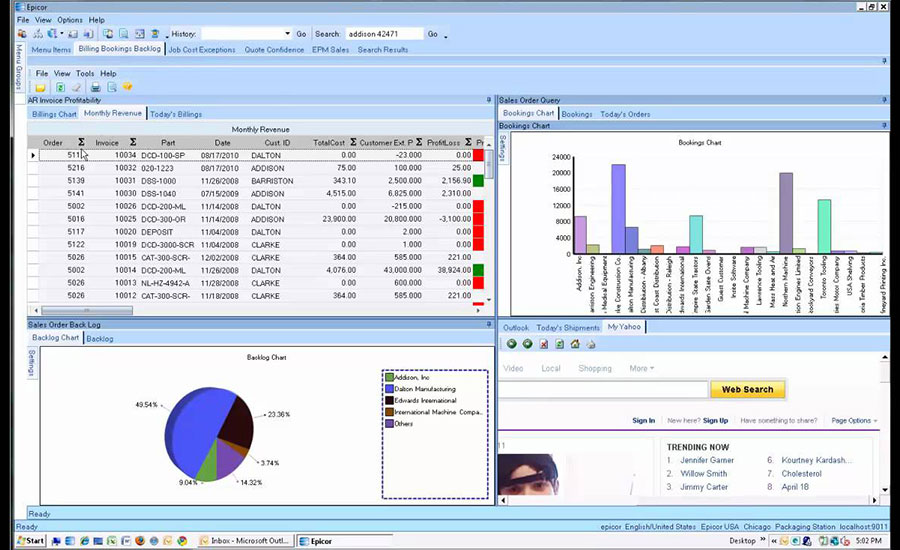
Task: Toggle pin below the Search Results tab row
Action: [884, 60]
